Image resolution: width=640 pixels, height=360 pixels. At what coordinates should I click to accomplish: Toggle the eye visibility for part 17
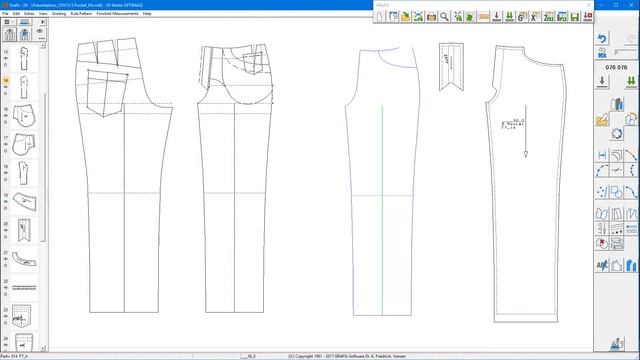(6, 144)
